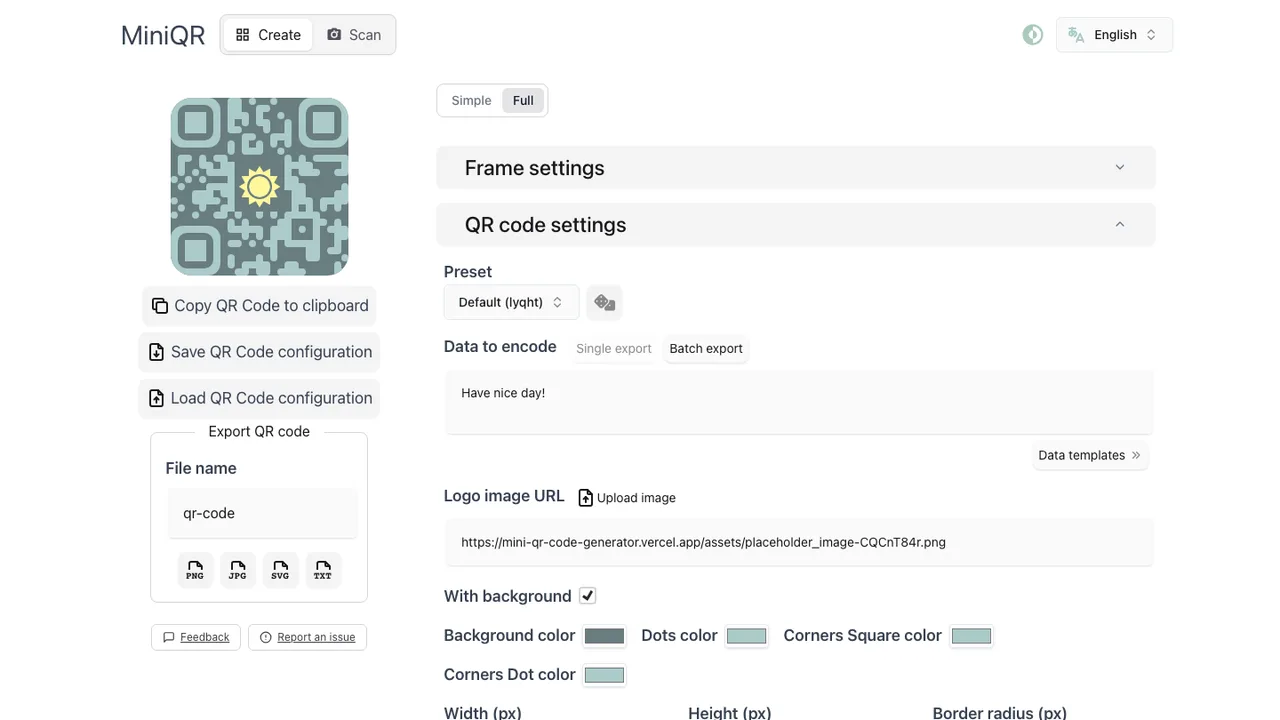Click the File name input field
The height and width of the screenshot is (720, 1280).
(x=262, y=513)
